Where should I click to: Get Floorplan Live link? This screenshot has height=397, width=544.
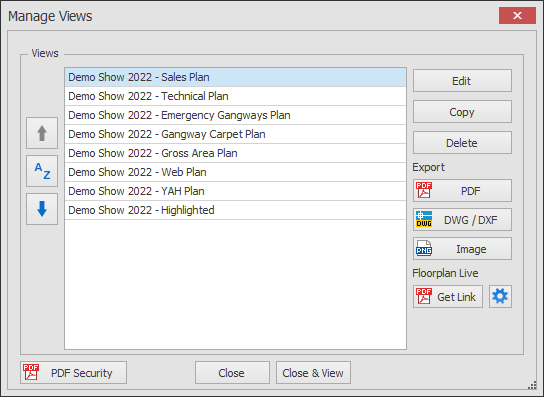click(x=448, y=297)
